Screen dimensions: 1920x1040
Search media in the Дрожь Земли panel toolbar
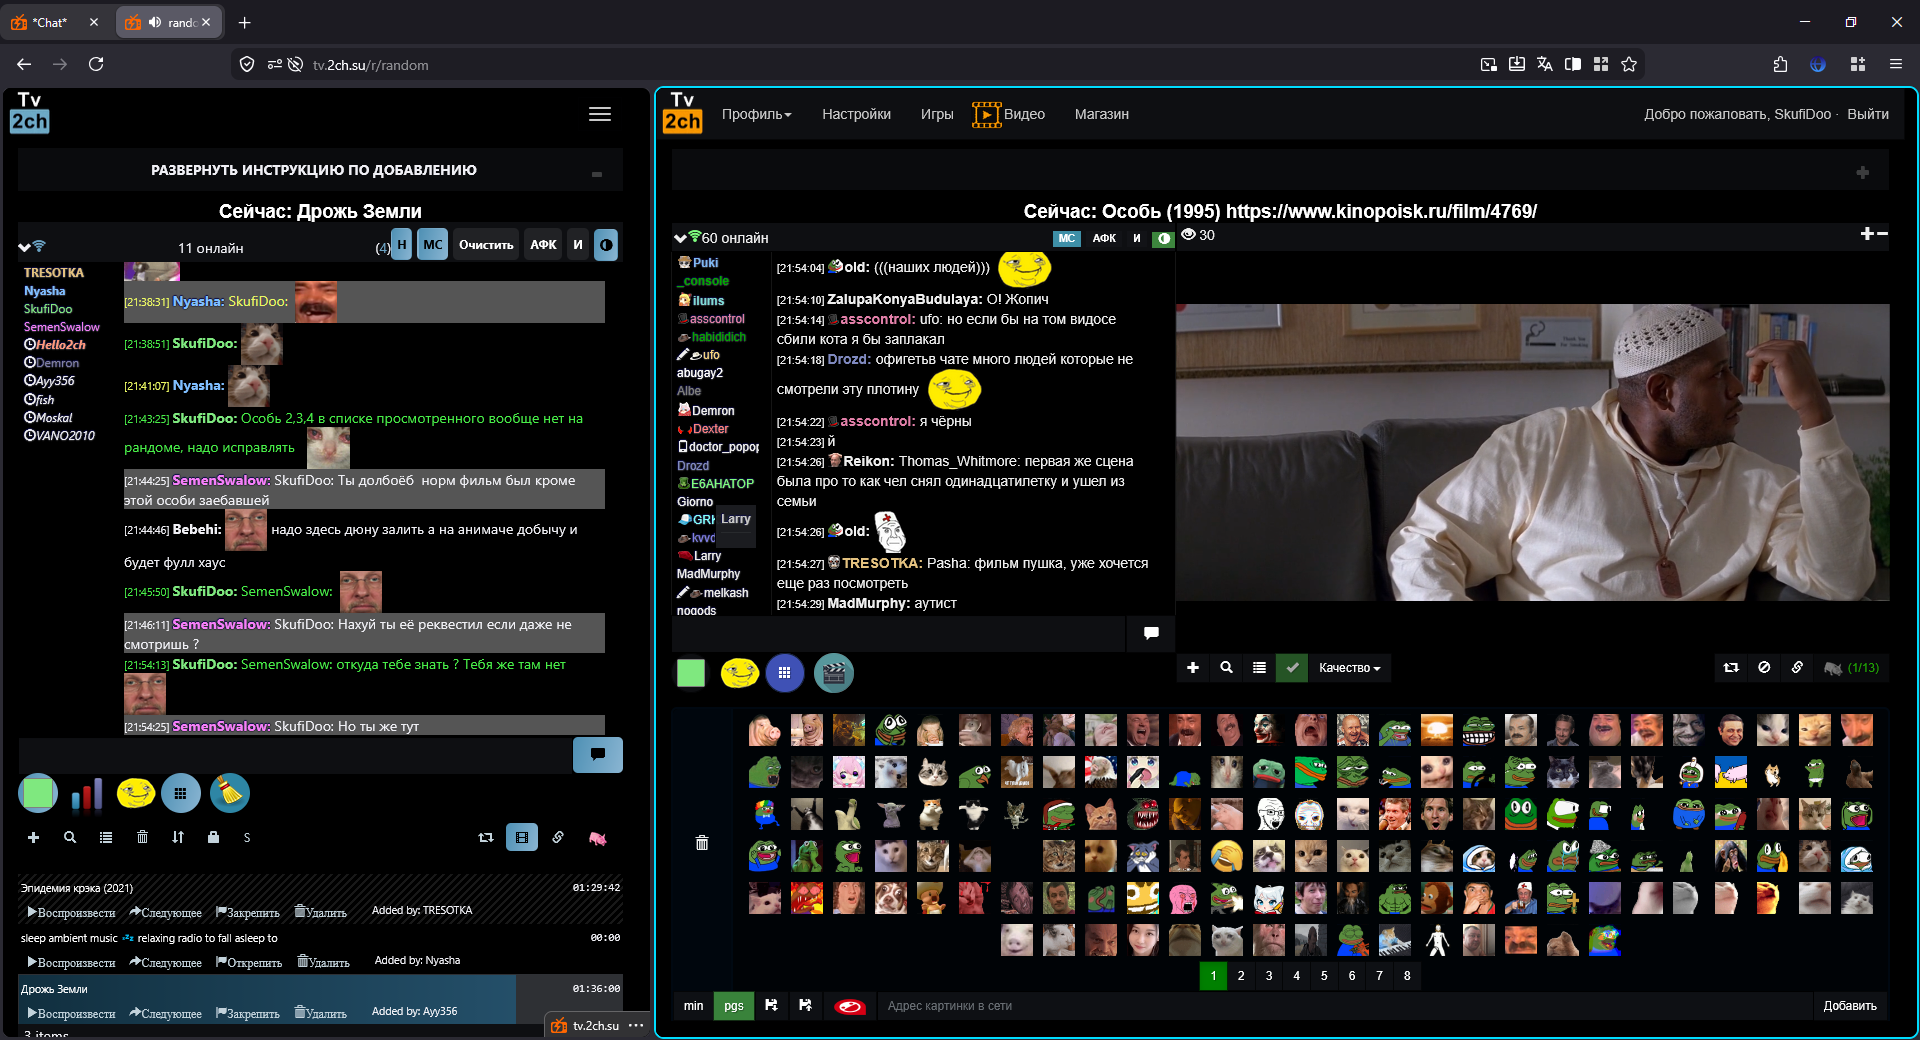tap(70, 837)
